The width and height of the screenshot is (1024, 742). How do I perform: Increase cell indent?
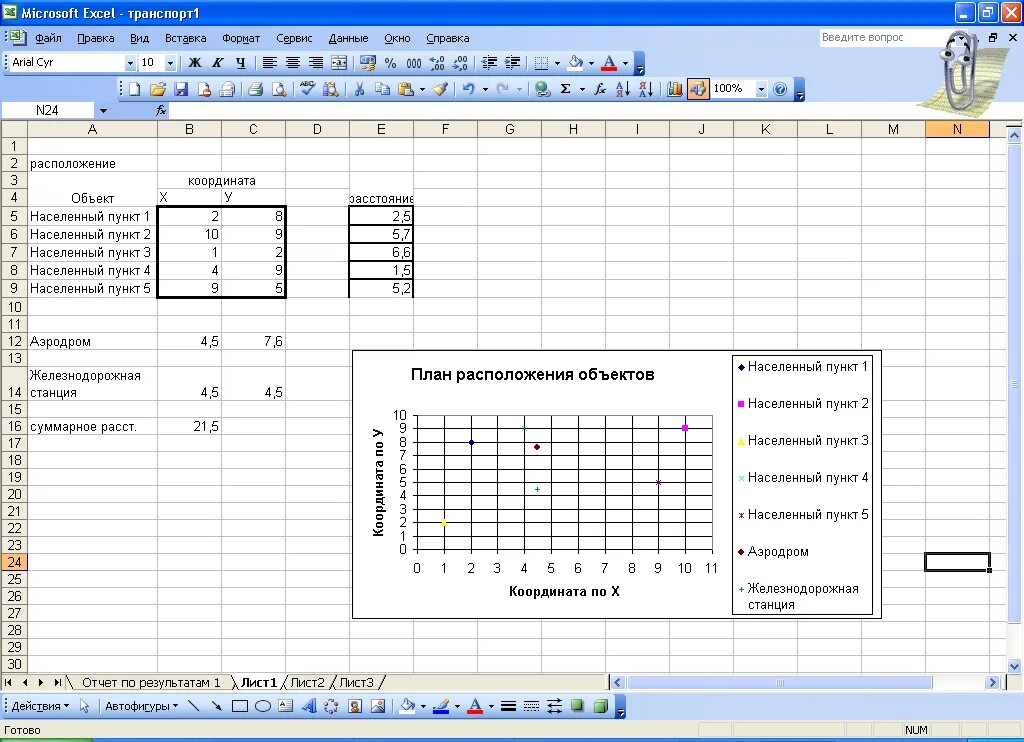click(x=512, y=63)
